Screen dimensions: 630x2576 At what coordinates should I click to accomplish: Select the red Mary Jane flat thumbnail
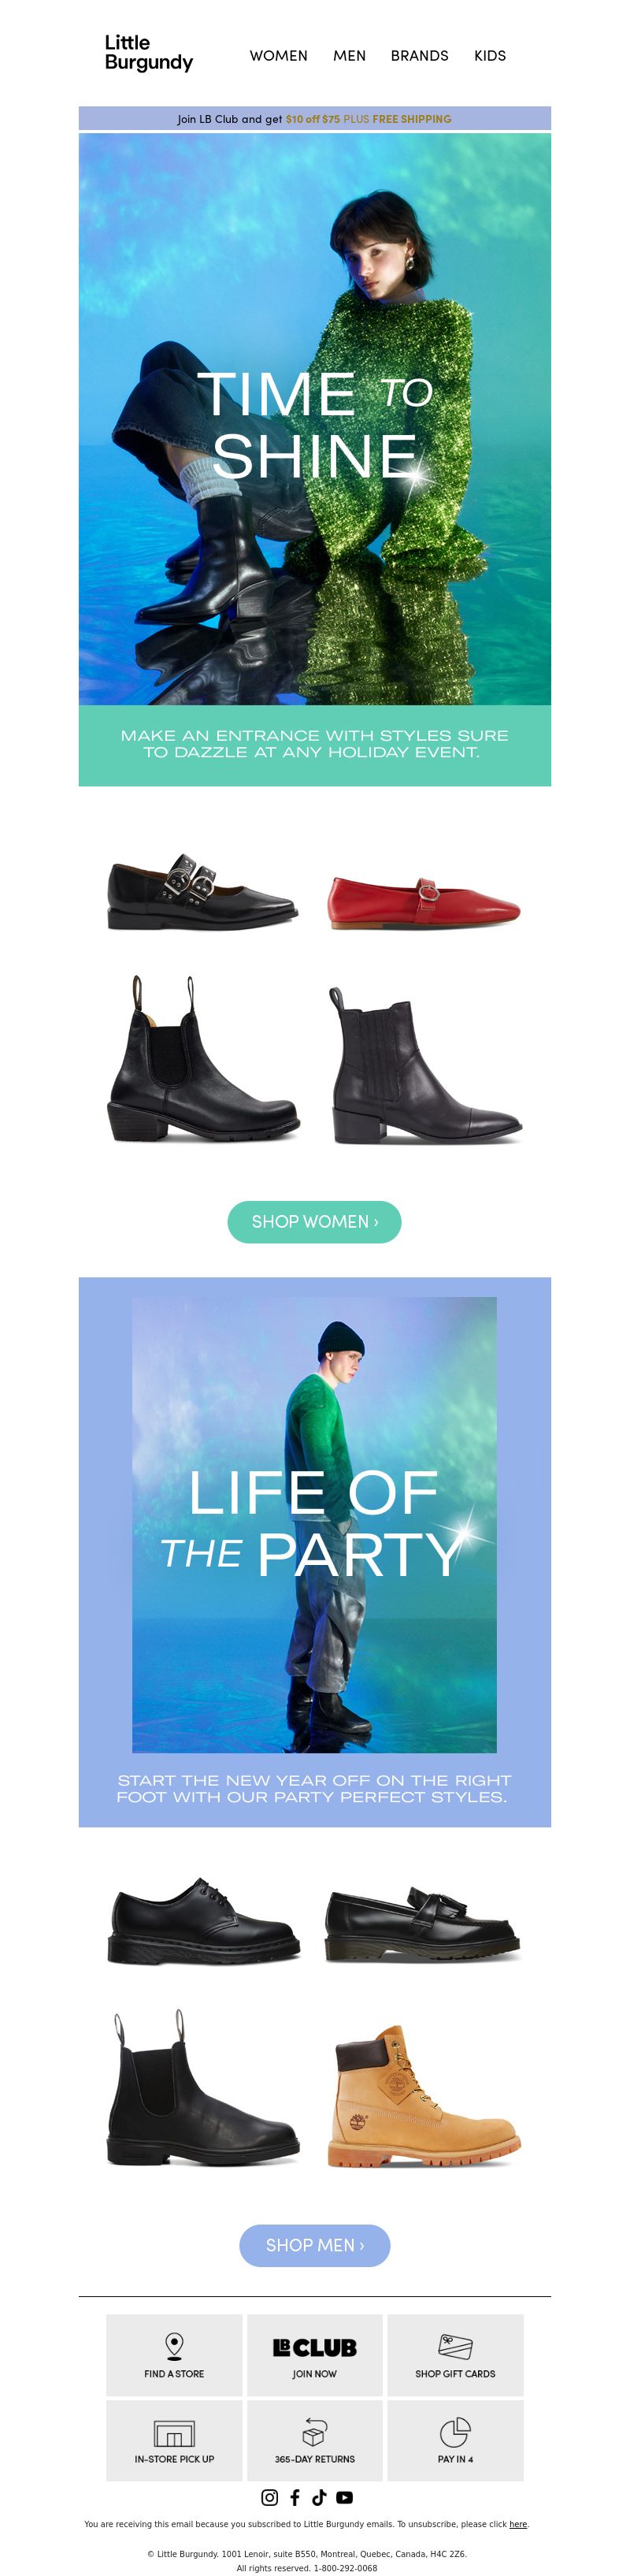424,901
